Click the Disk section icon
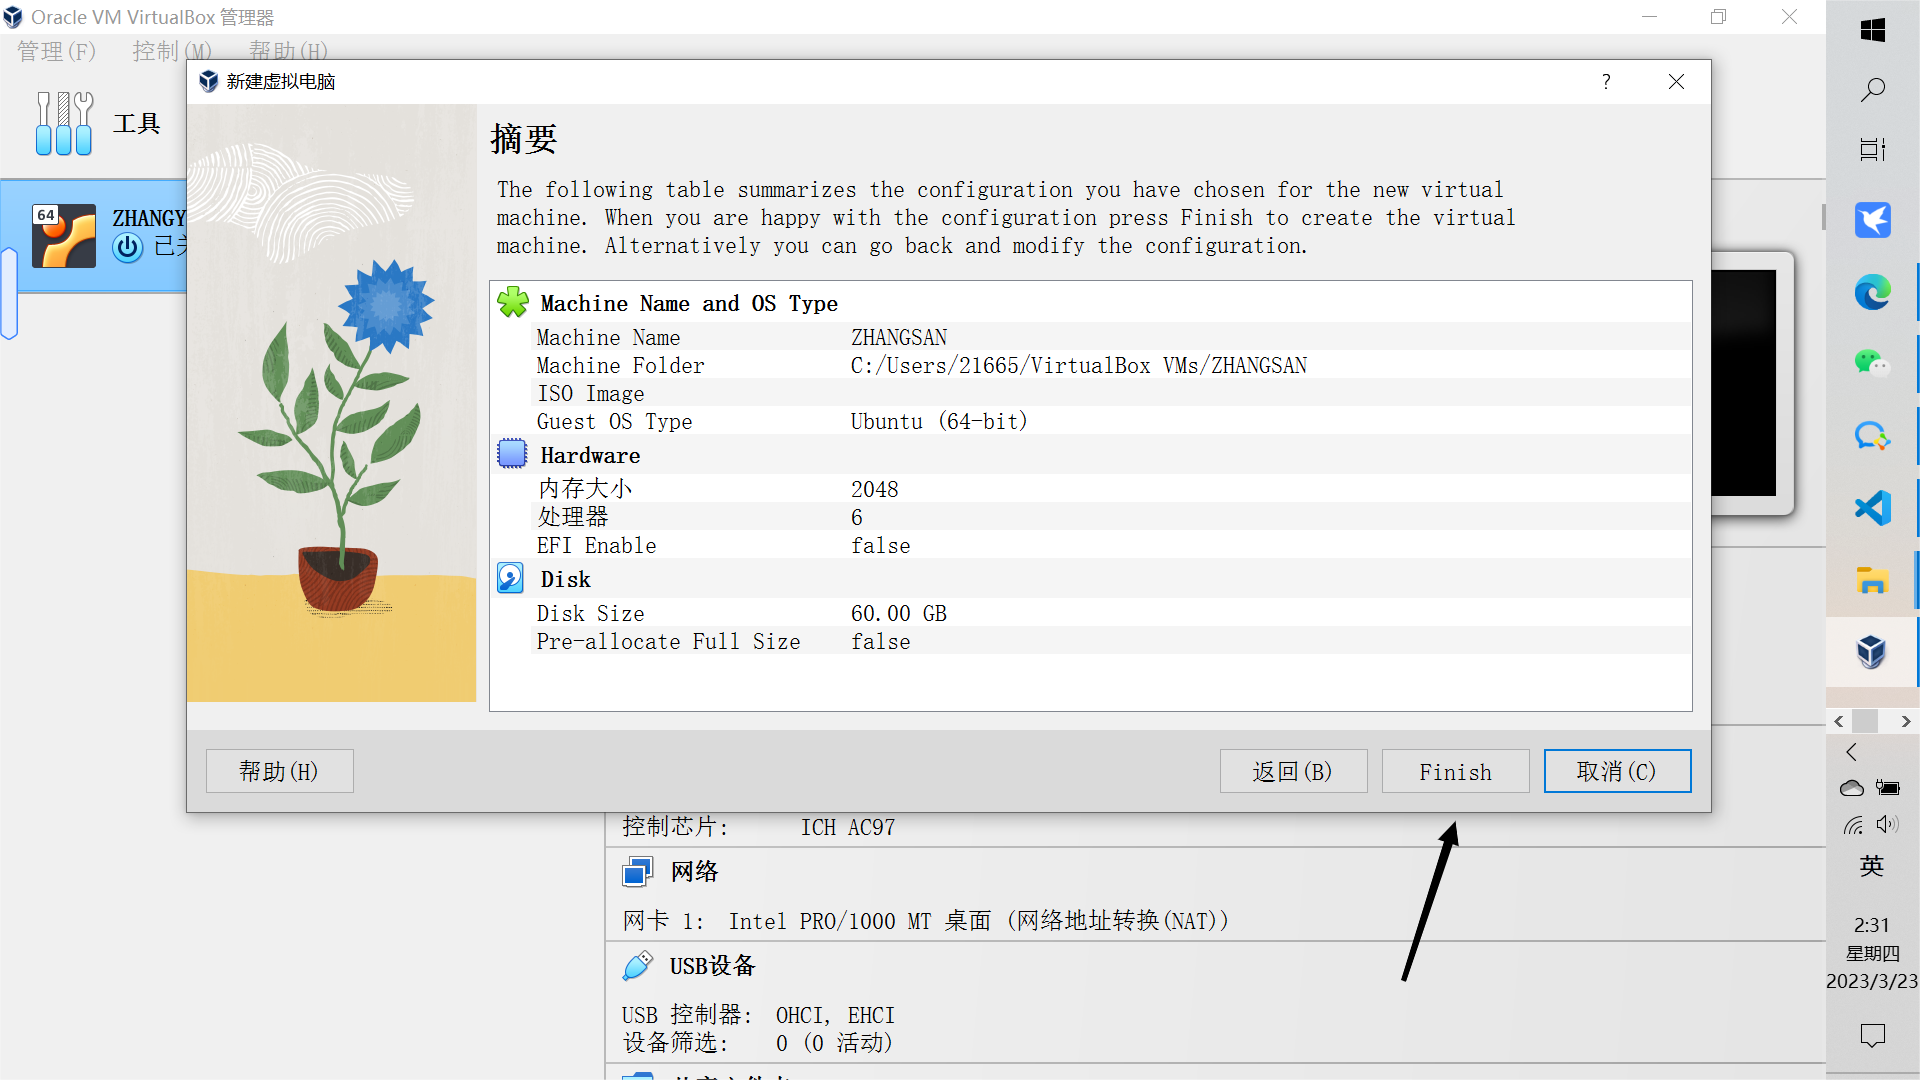Image resolution: width=1920 pixels, height=1080 pixels. coord(510,578)
